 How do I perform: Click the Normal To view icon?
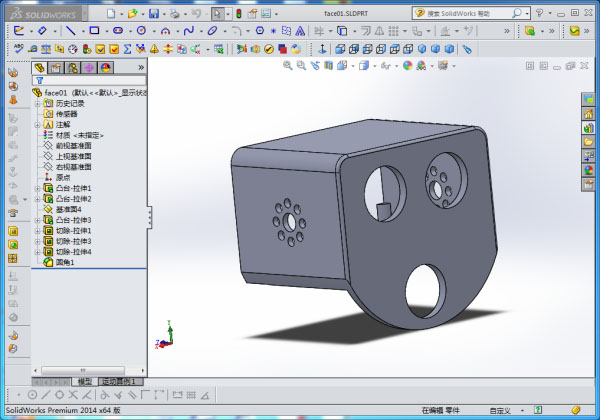click(x=322, y=49)
